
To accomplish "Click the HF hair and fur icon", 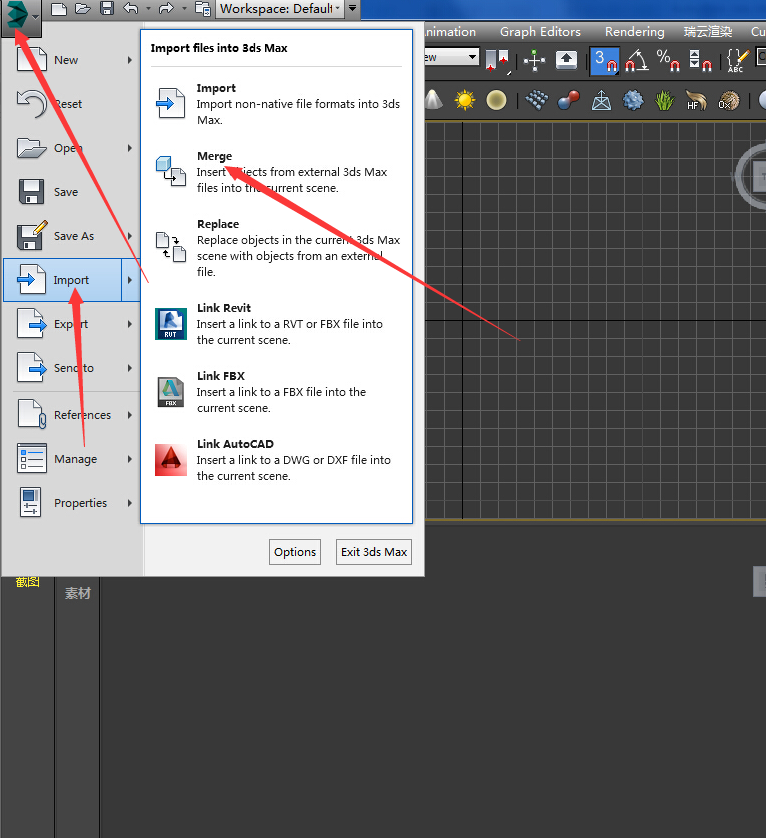I will 697,100.
